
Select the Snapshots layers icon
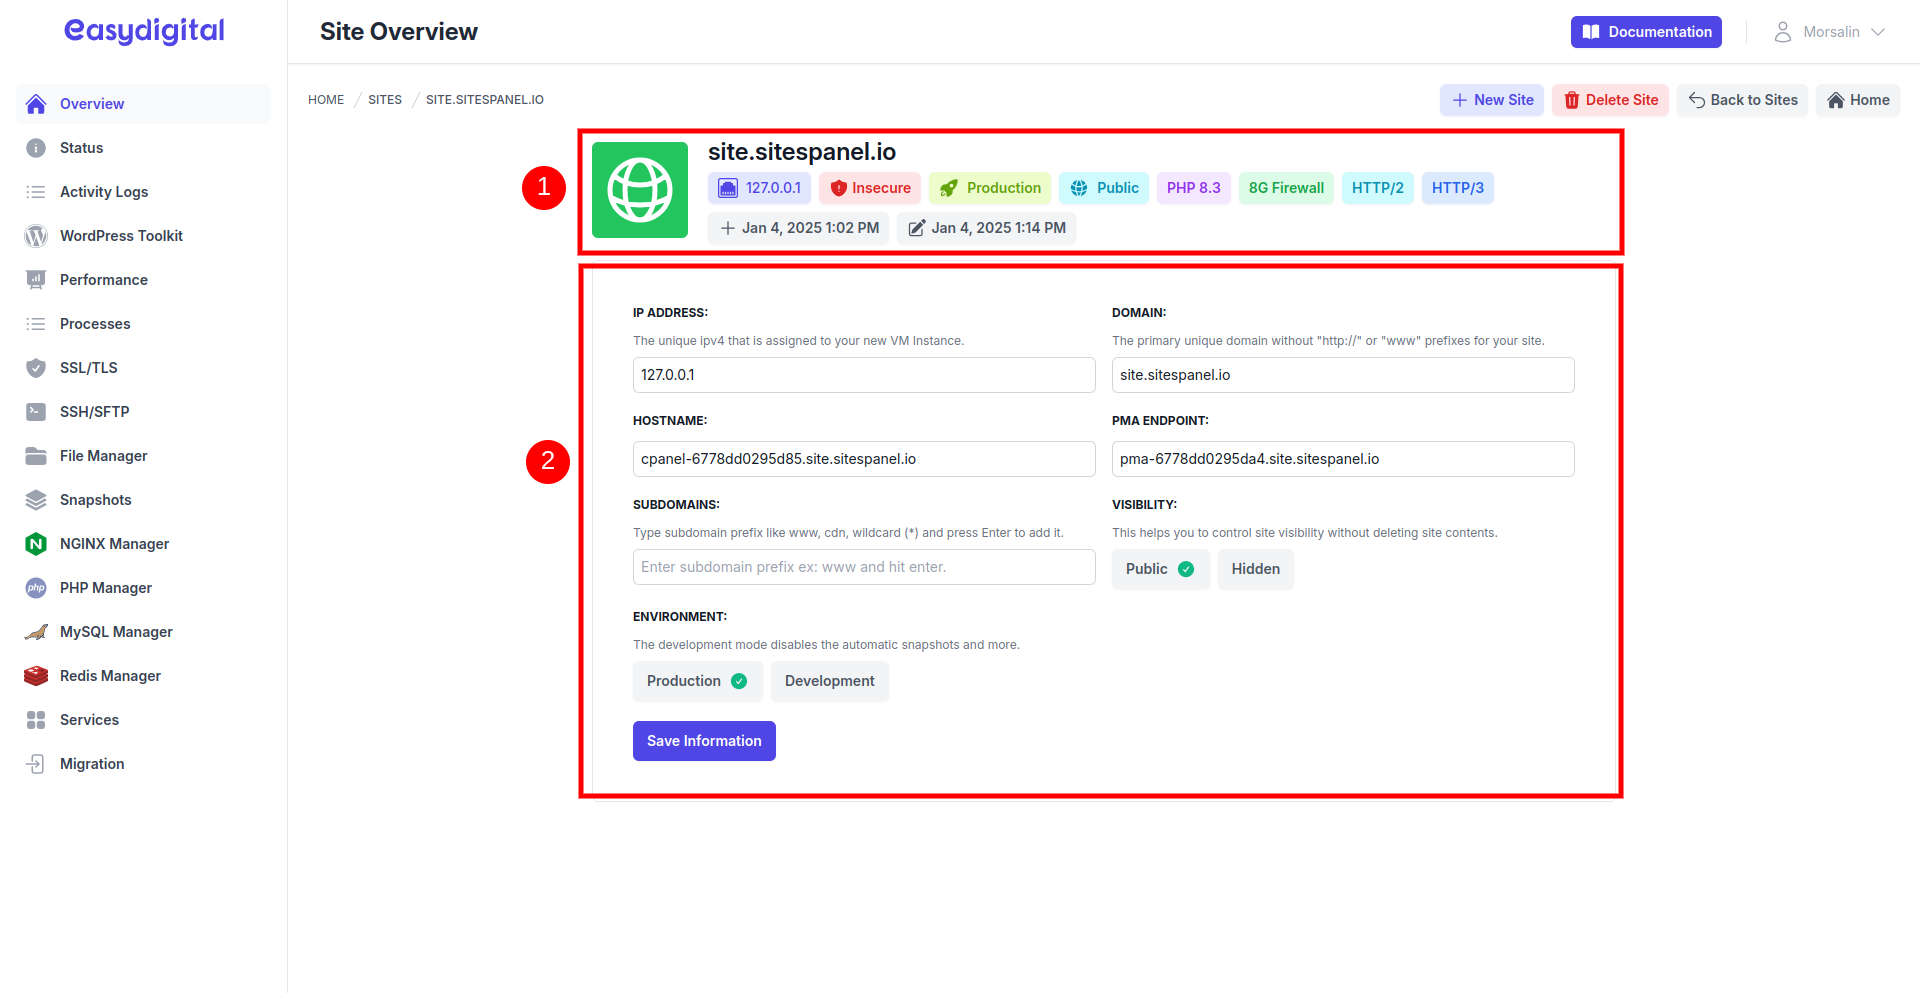pyautogui.click(x=36, y=500)
